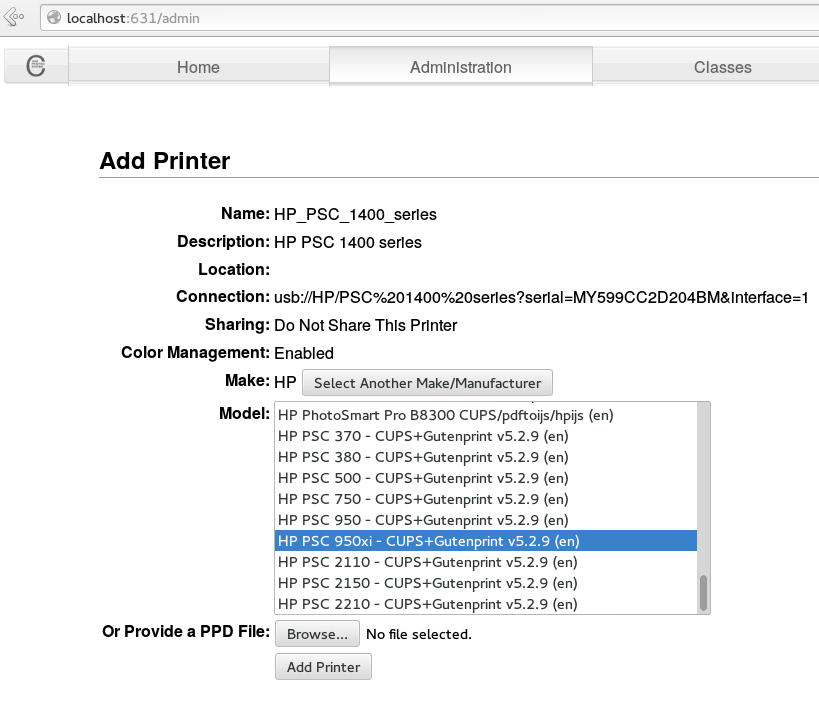The image size is (819, 707).
Task: Choose HP PSC 2210 in model list
Action: click(x=486, y=604)
